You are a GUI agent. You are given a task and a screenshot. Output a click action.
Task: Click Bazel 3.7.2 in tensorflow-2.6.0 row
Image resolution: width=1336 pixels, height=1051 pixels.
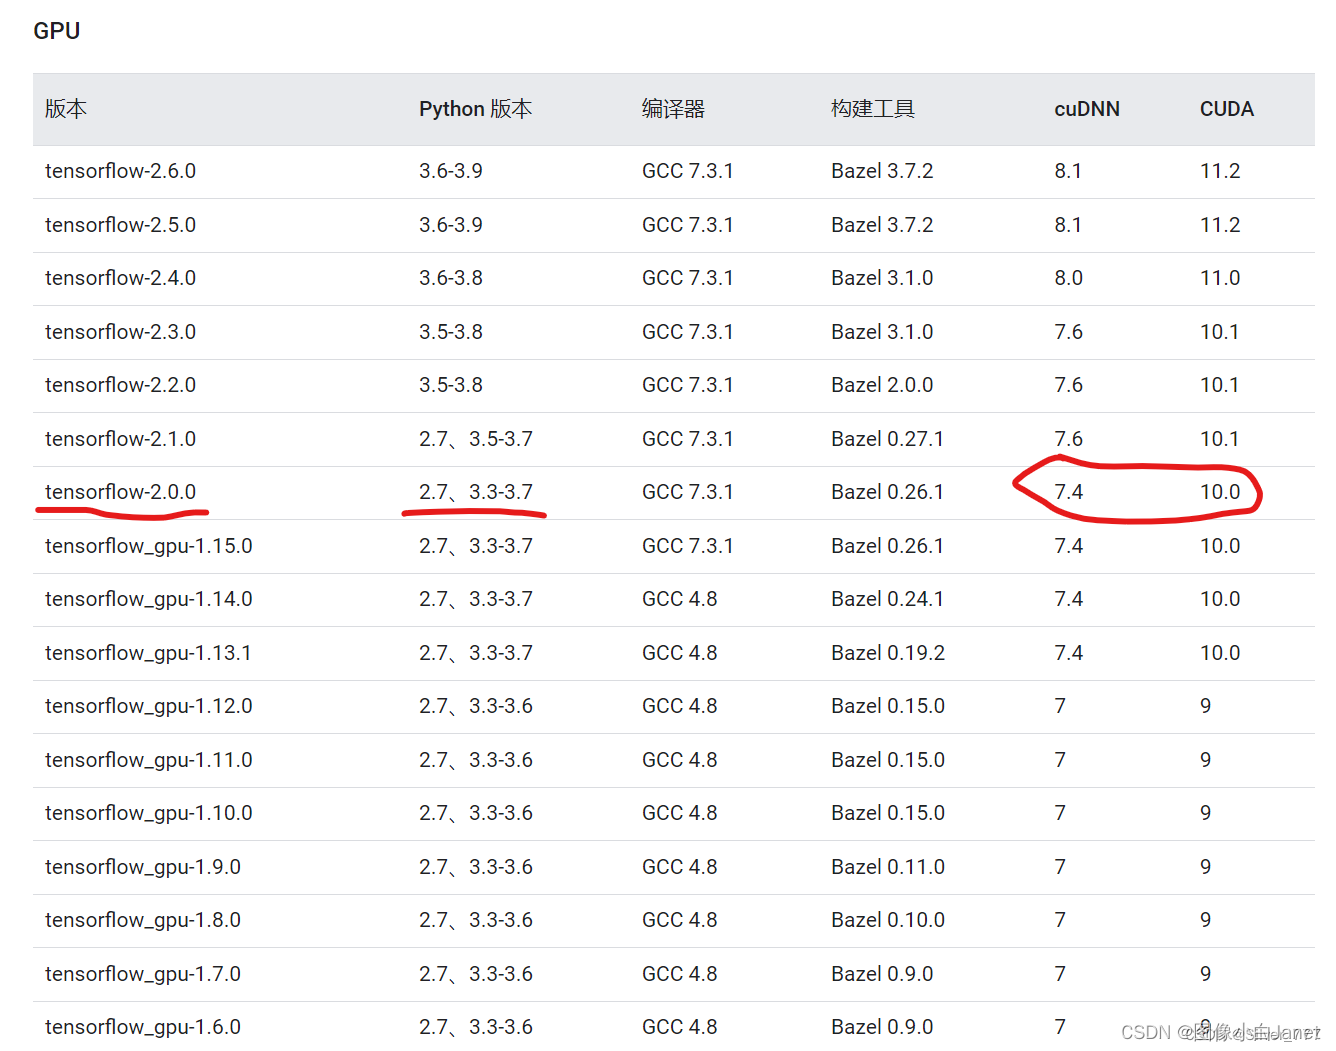[x=882, y=171]
